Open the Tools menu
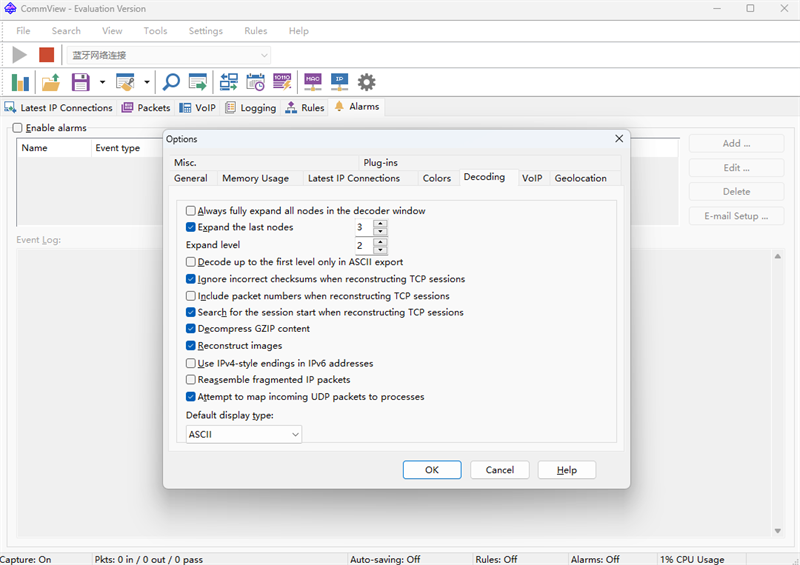The image size is (800, 565). [x=155, y=31]
